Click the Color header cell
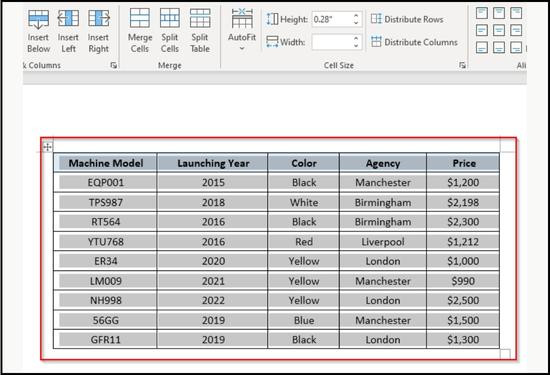Viewport: 550px width, 375px height. click(304, 163)
